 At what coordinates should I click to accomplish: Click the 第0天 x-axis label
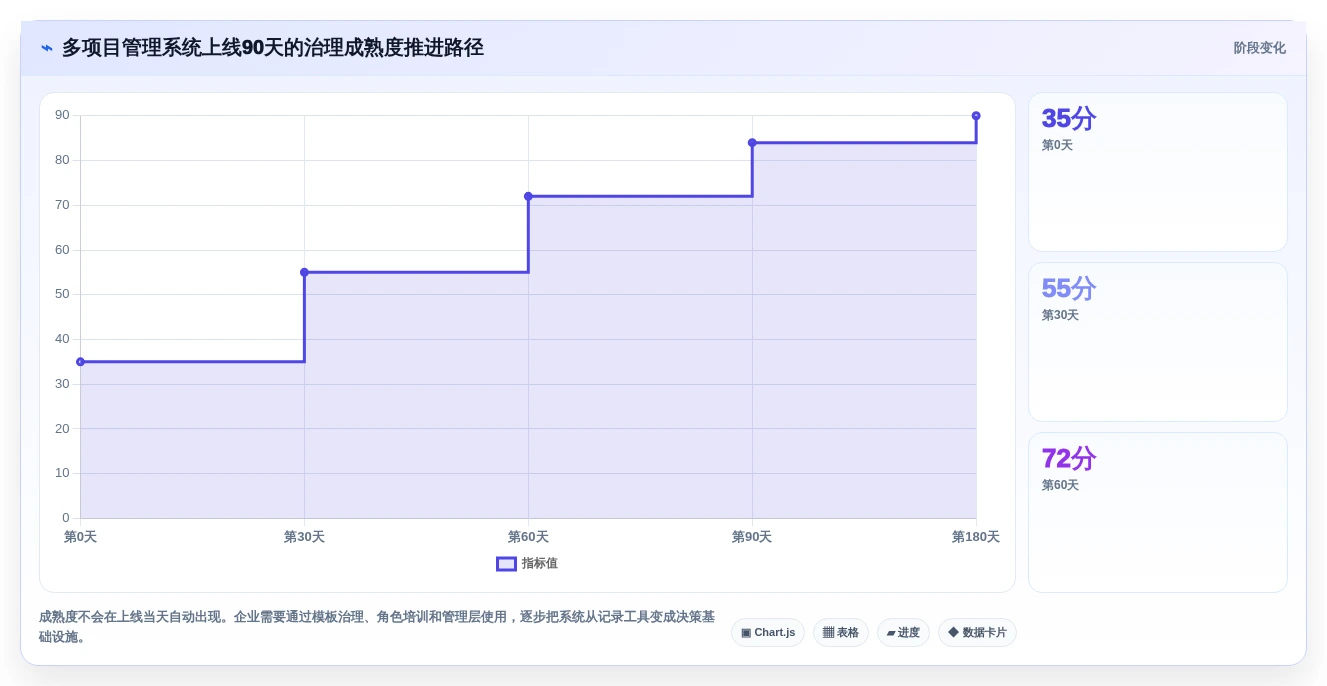tap(80, 537)
